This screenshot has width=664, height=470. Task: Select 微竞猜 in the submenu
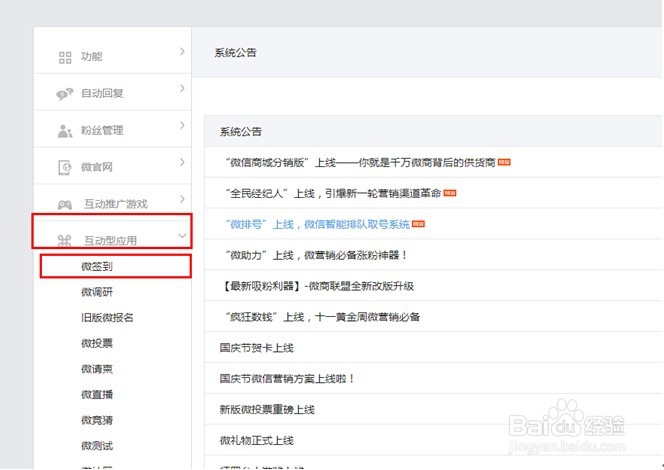click(97, 420)
